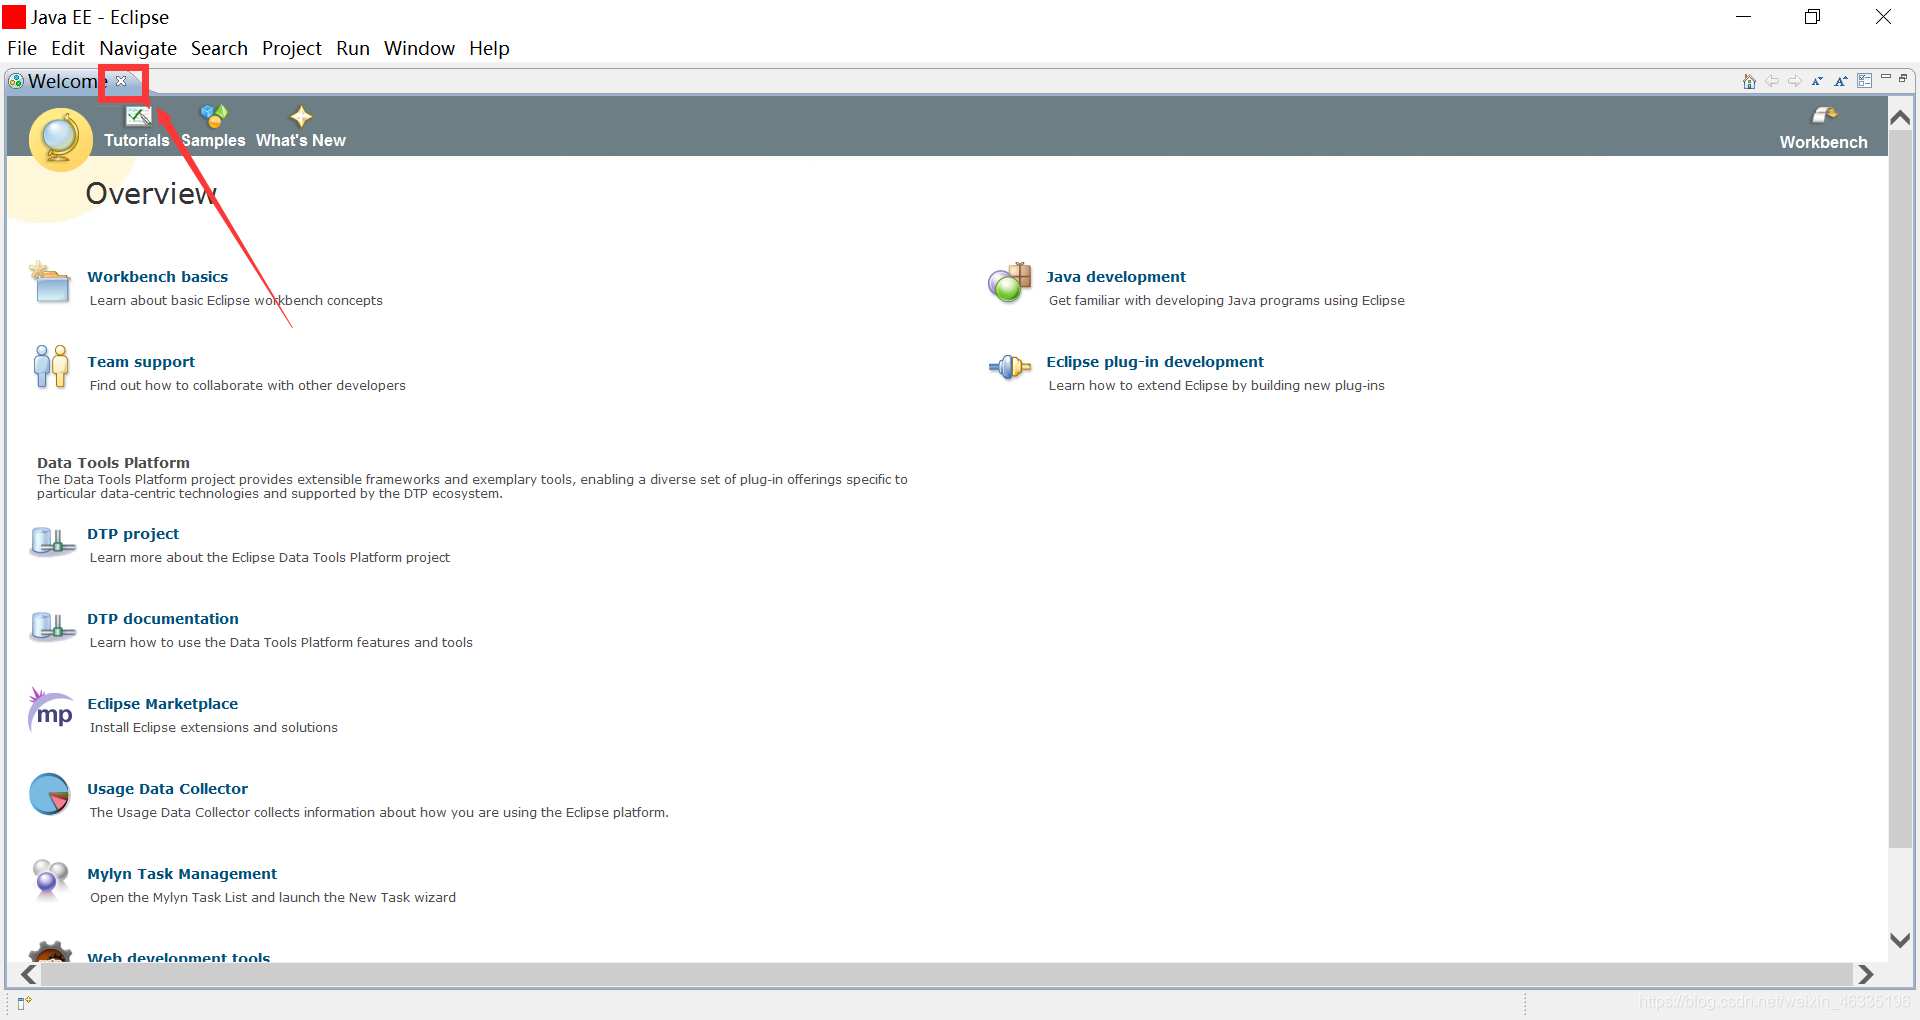
Task: Open the Project menu
Action: [x=292, y=48]
